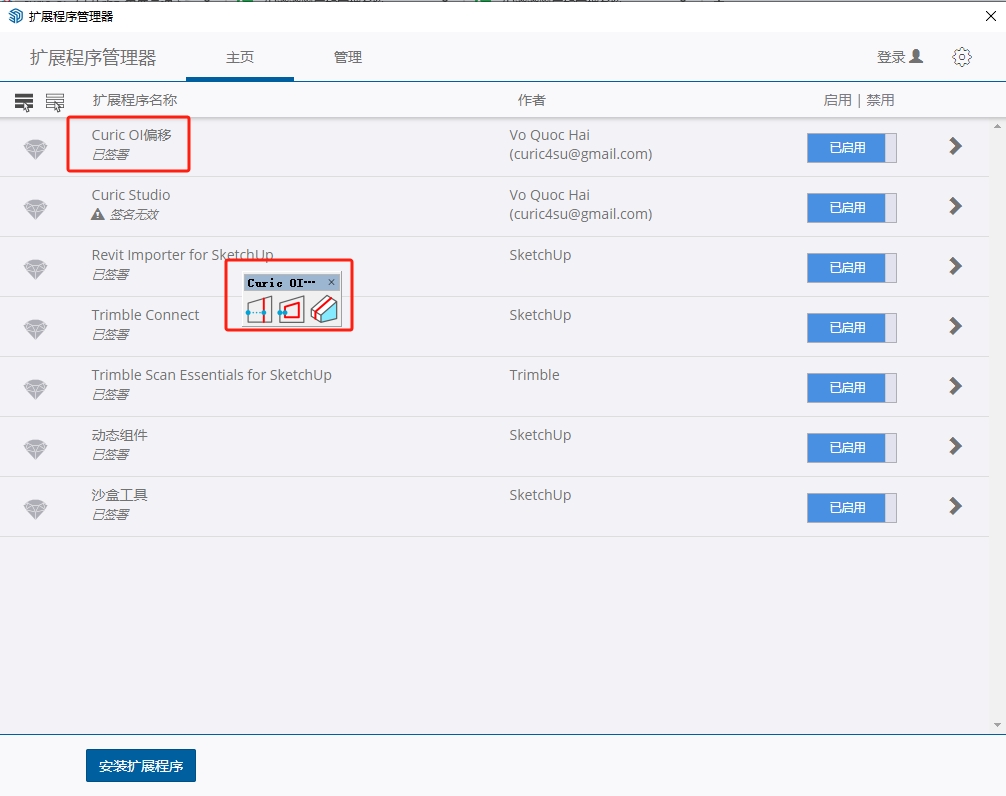Screen dimensions: 1006x796
Task: Click the 登录 sign-in link
Action: click(900, 57)
